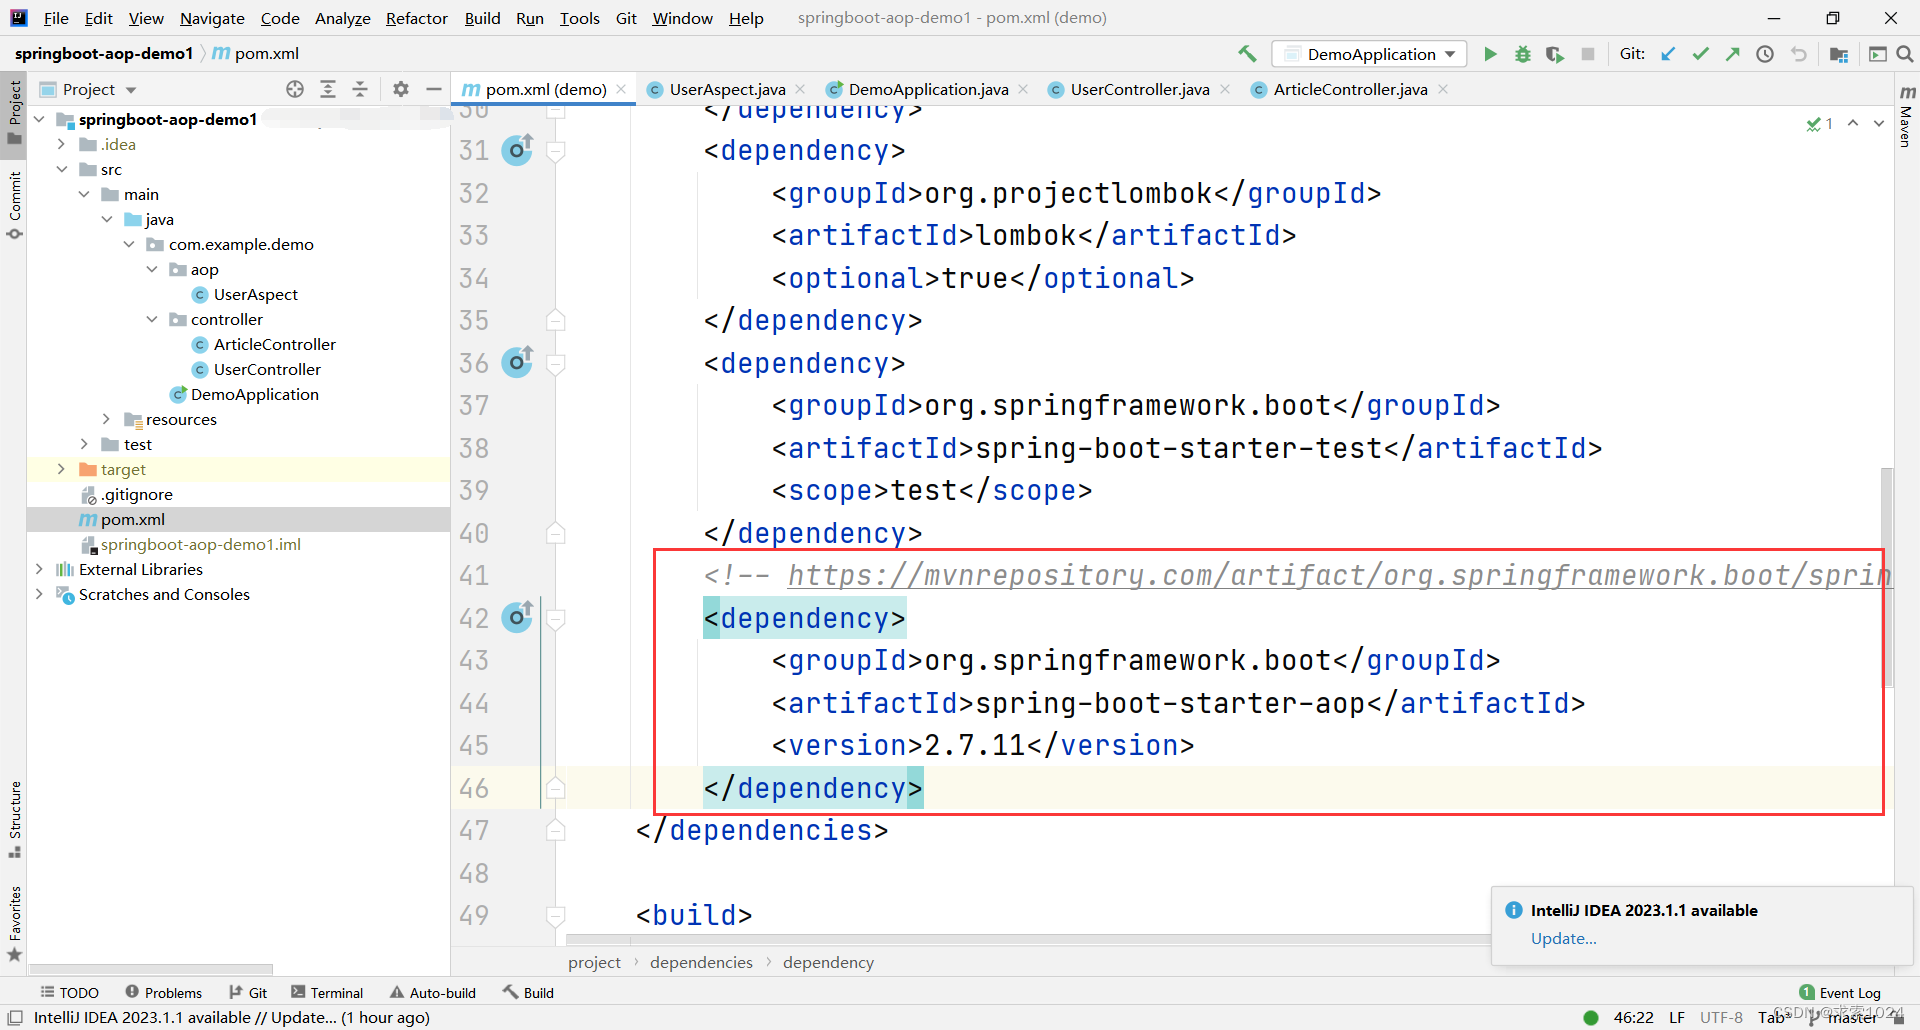
Task: Select opened file locate target icon
Action: click(295, 89)
